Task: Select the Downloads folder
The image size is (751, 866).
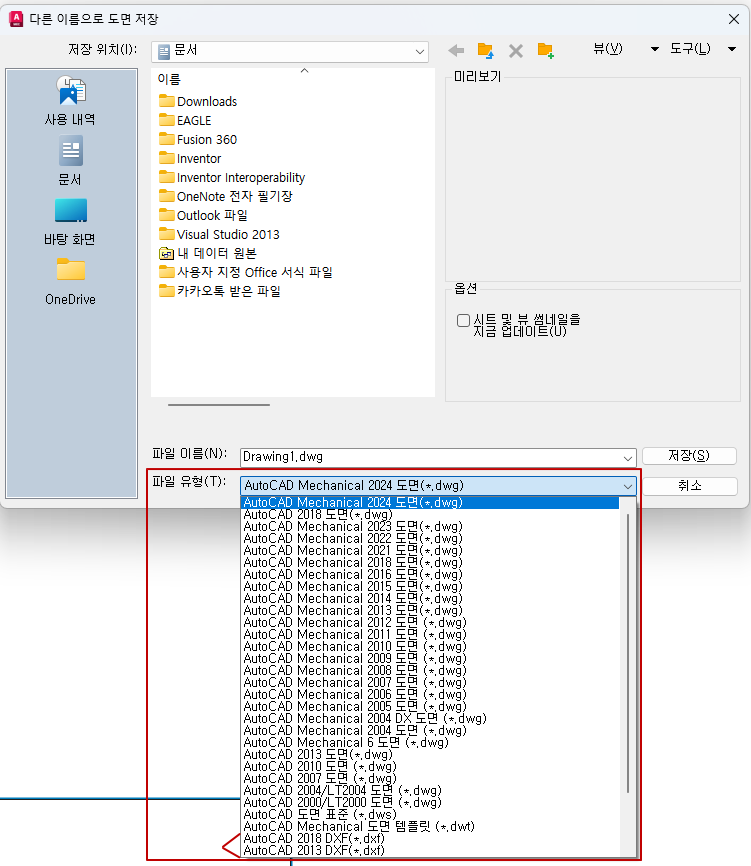Action: (x=198, y=102)
